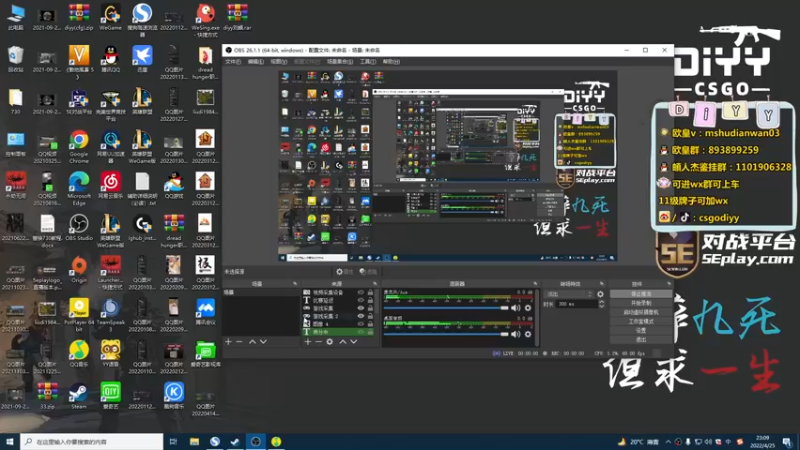
Task: Click the 停止推流 button
Action: [641, 294]
